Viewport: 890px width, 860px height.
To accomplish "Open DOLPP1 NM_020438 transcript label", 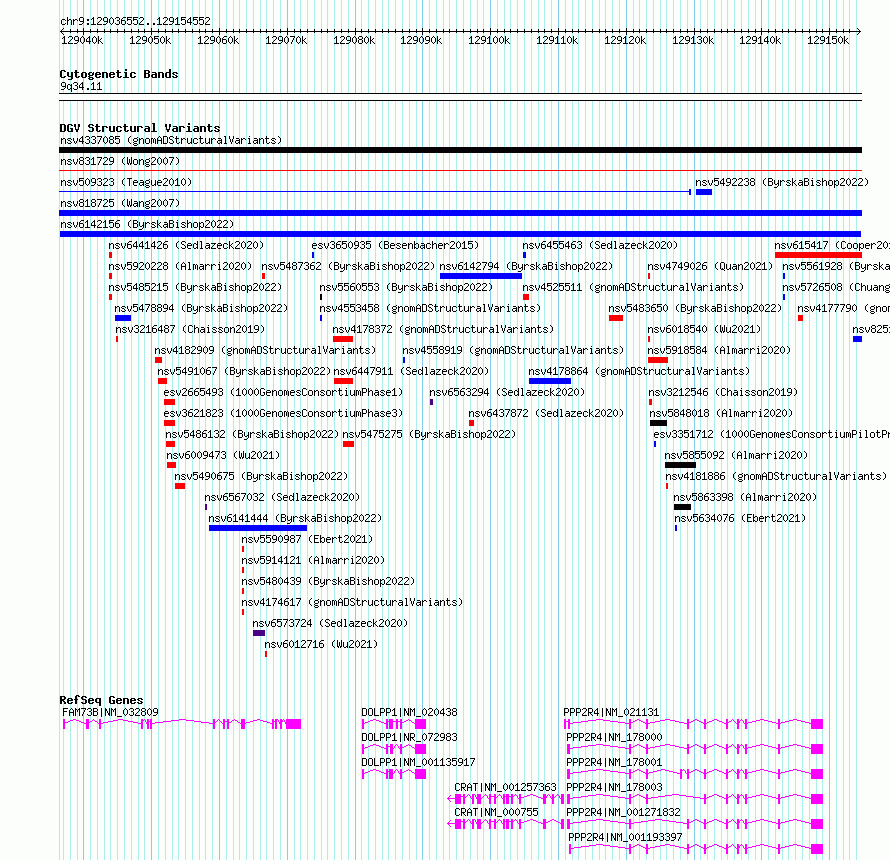I will tap(409, 712).
